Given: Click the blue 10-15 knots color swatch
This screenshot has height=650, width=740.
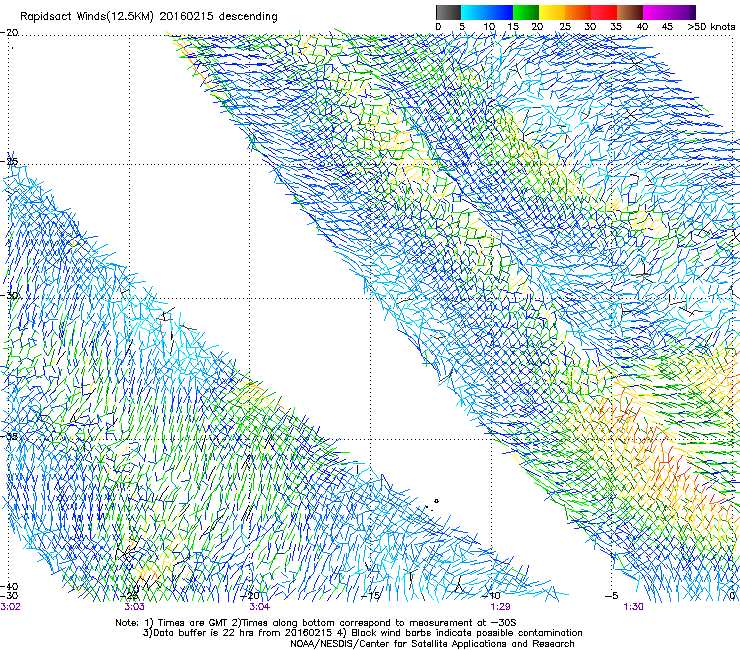Looking at the screenshot, I should [x=500, y=12].
